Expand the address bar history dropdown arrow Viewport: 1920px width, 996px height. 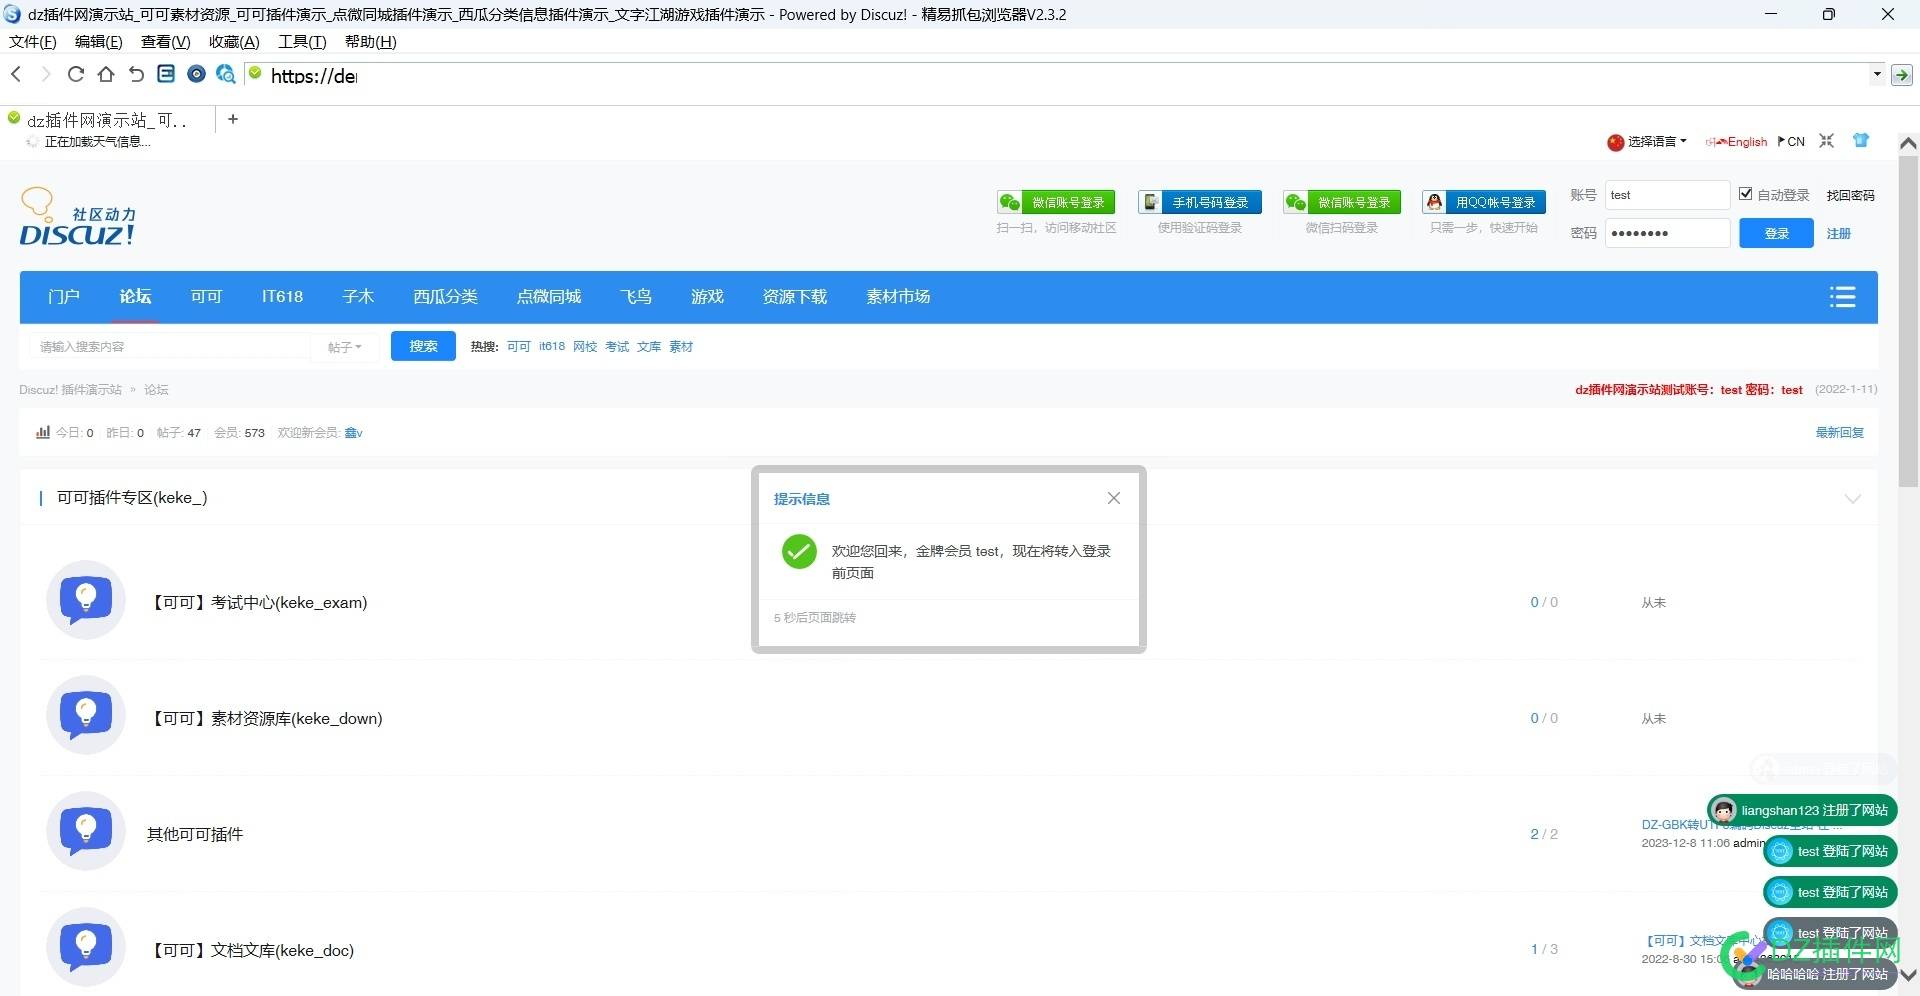pos(1877,74)
